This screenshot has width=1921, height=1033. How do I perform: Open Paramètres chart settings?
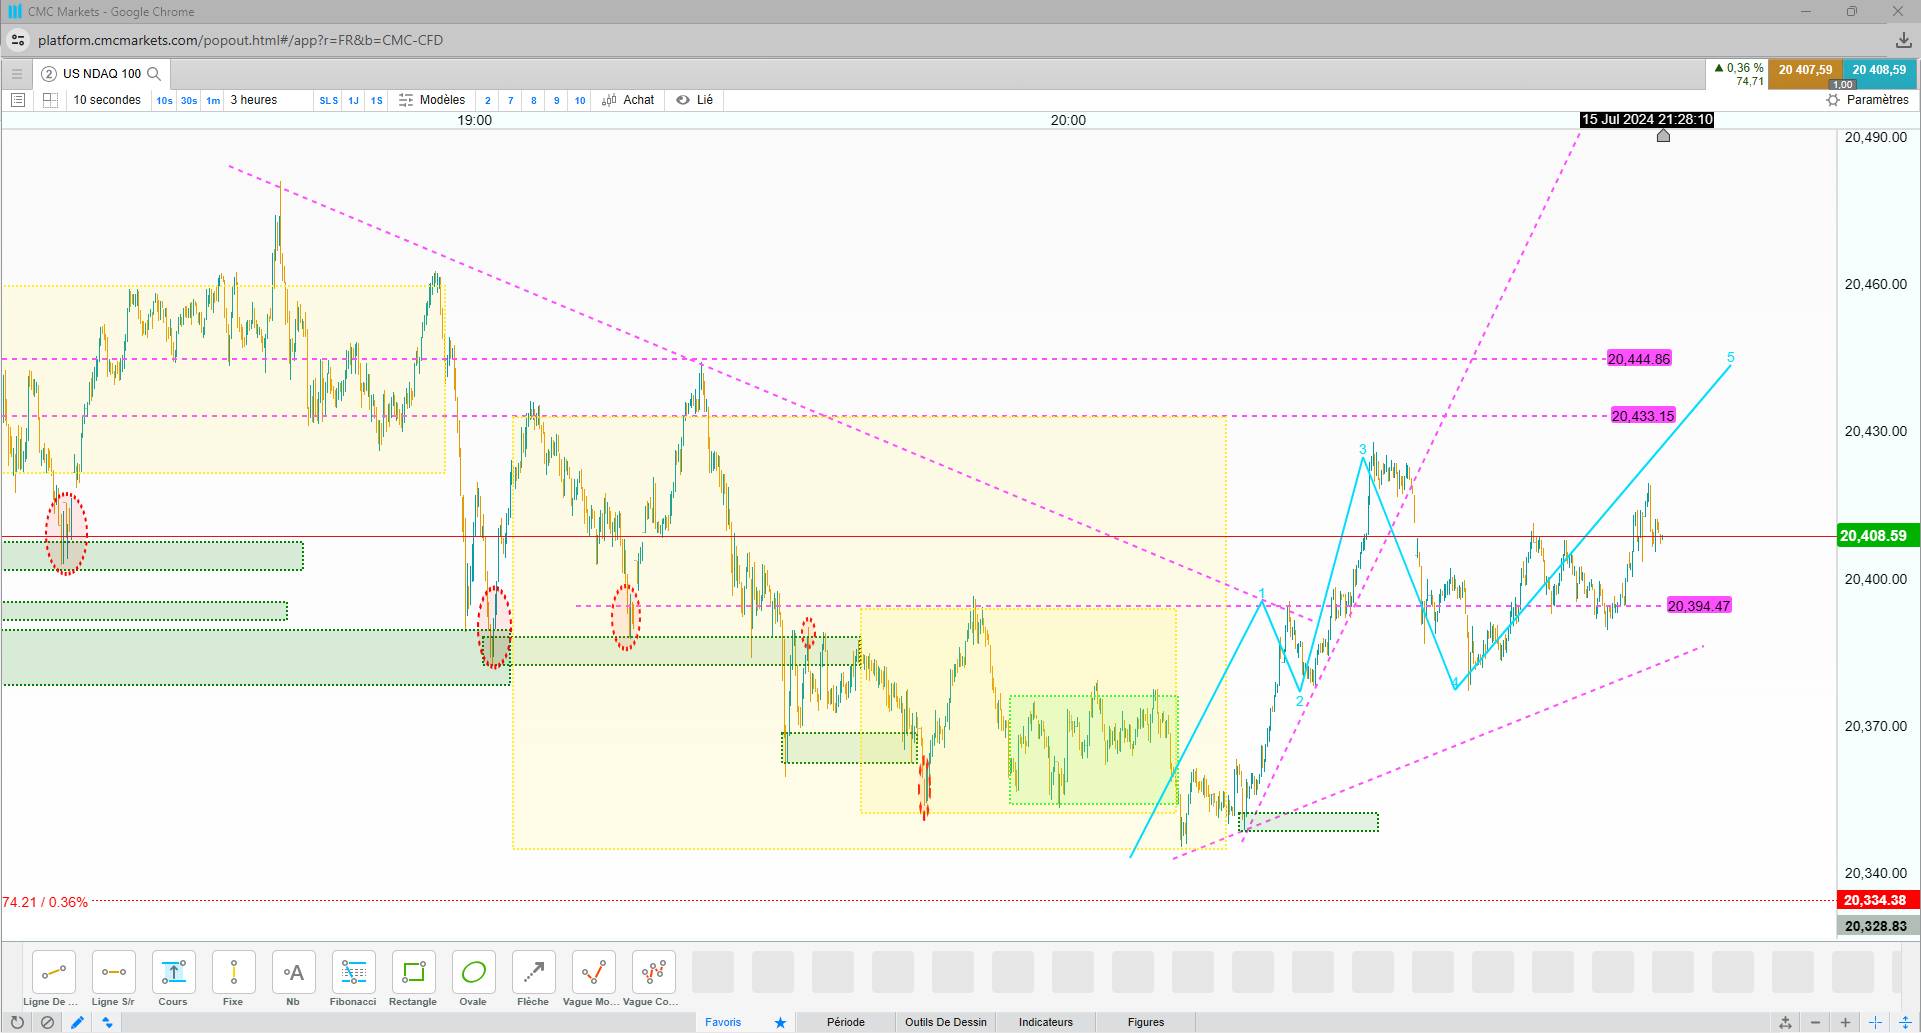(x=1867, y=100)
